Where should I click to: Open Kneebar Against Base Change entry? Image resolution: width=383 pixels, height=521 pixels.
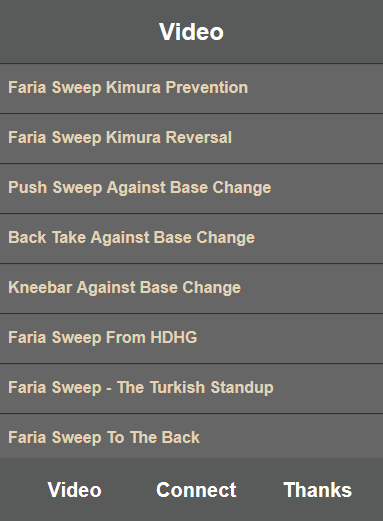pos(191,288)
